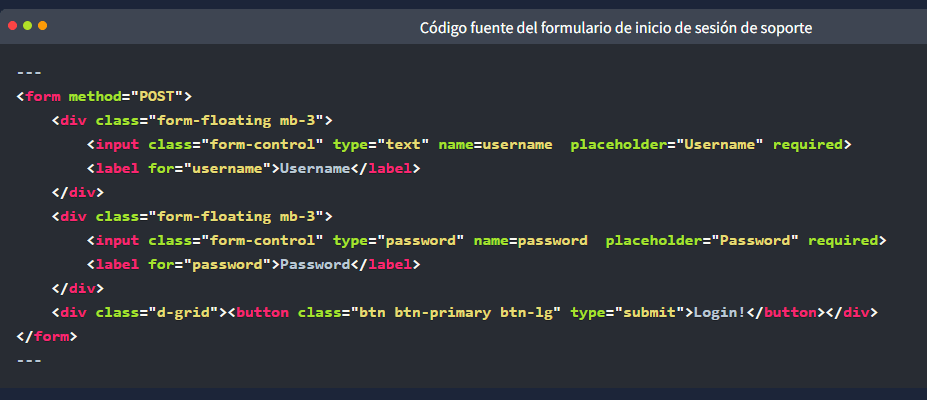The height and width of the screenshot is (400, 927).
Task: Click the type="password" attribute
Action: pyautogui.click(x=399, y=240)
